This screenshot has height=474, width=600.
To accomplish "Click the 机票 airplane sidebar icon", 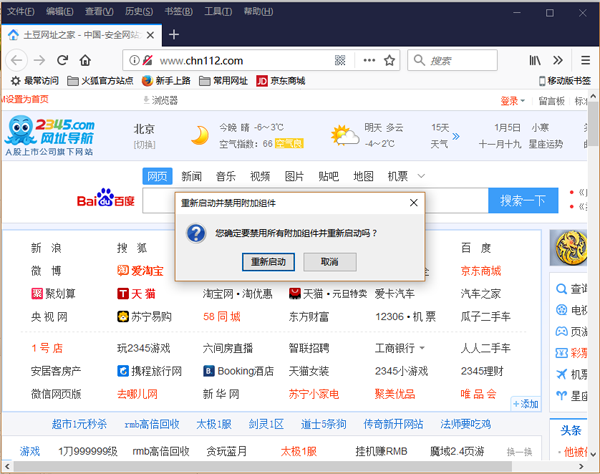I will (x=561, y=374).
